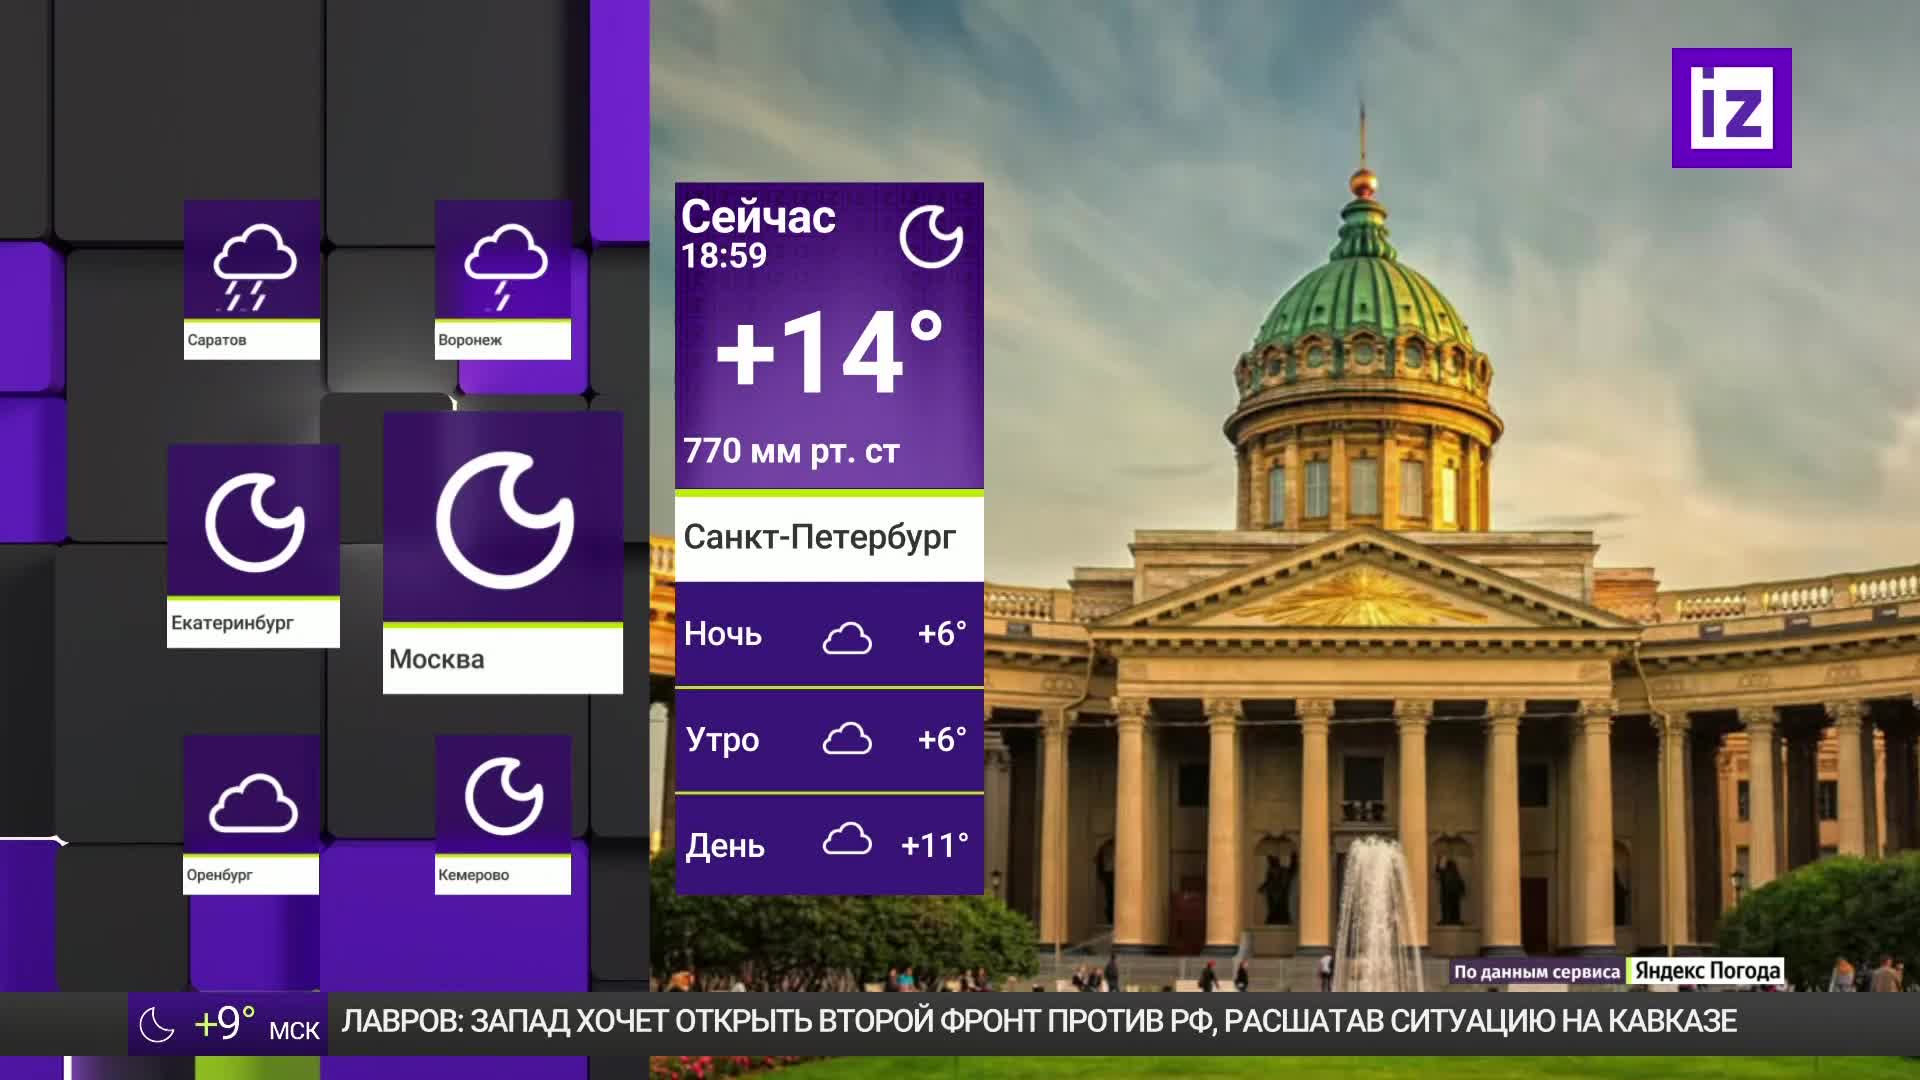
Task: Click the Сейчас heading
Action: [758, 216]
